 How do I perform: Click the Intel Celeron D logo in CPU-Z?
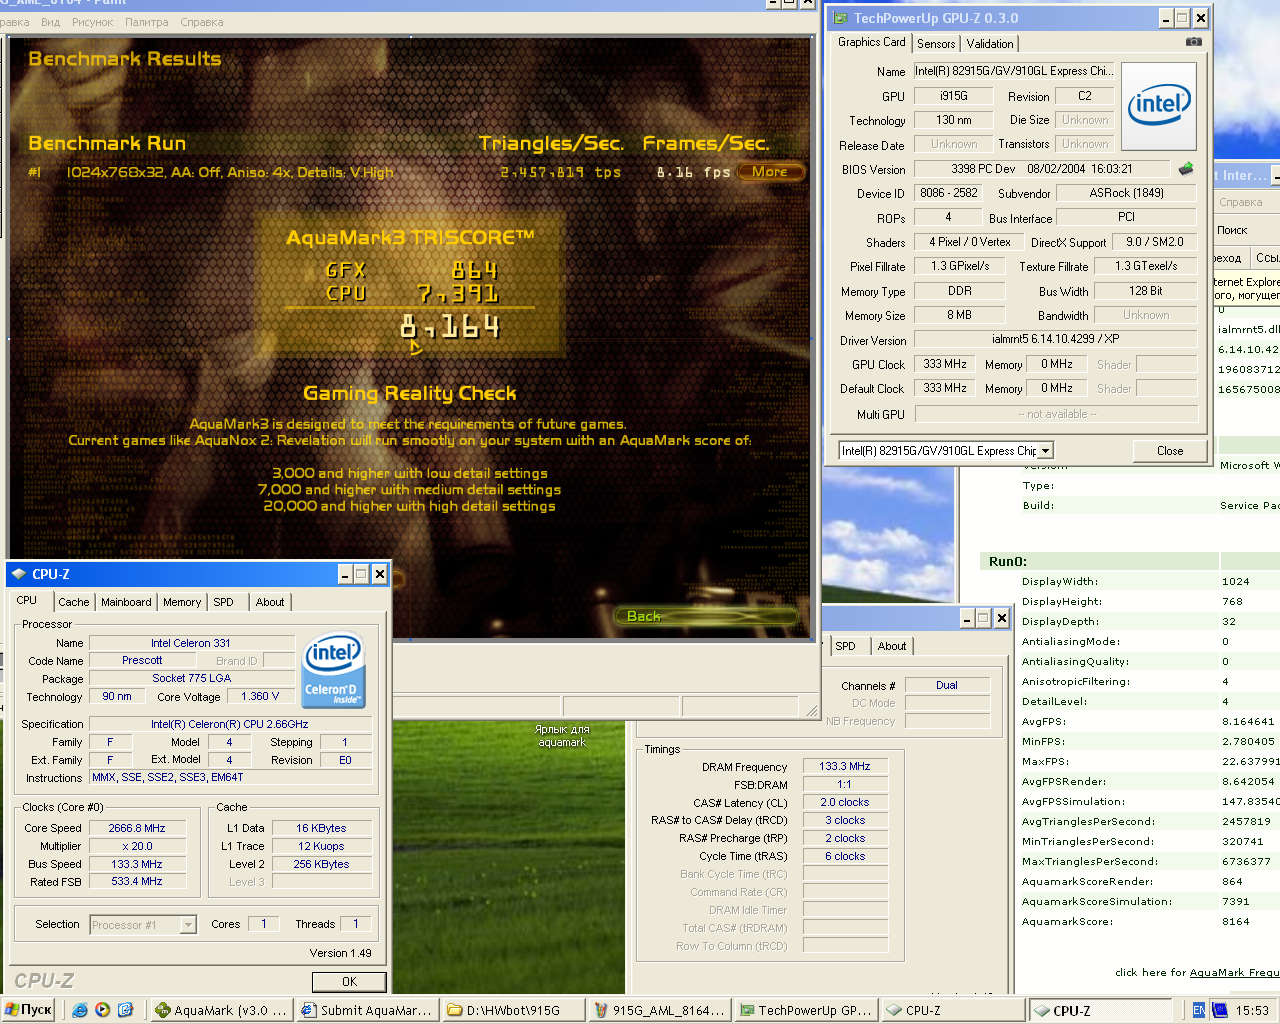(333, 668)
